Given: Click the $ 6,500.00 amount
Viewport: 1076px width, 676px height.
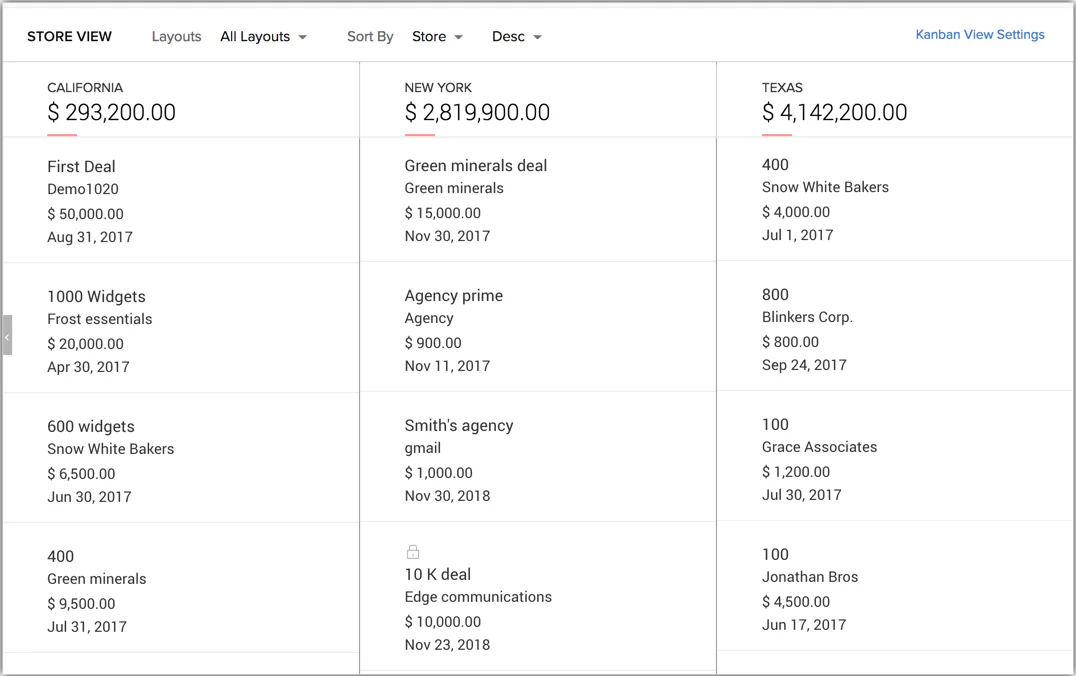Looking at the screenshot, I should [x=81, y=474].
